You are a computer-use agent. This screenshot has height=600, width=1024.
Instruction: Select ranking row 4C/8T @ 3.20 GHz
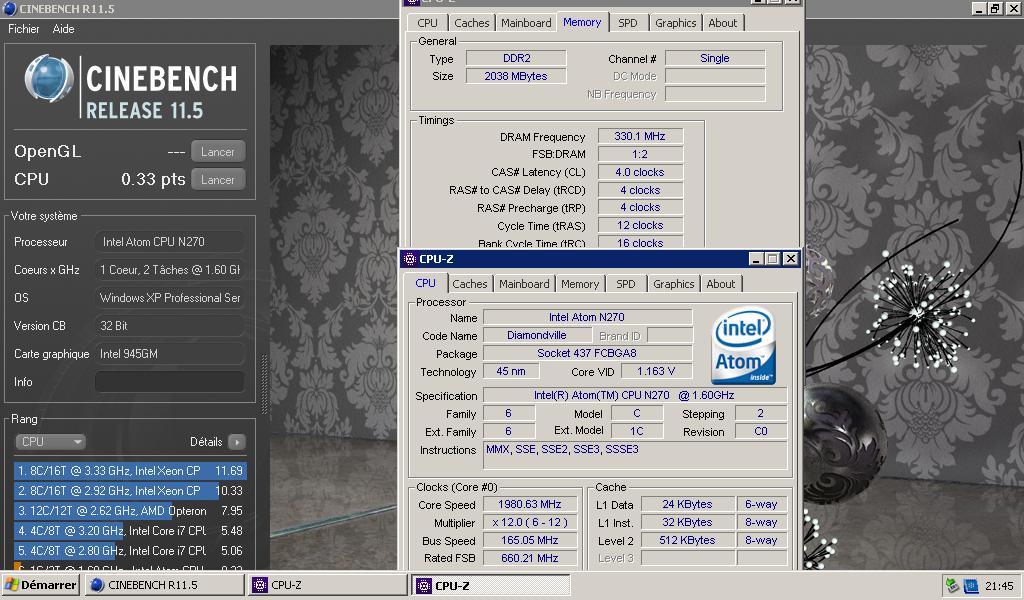point(130,531)
